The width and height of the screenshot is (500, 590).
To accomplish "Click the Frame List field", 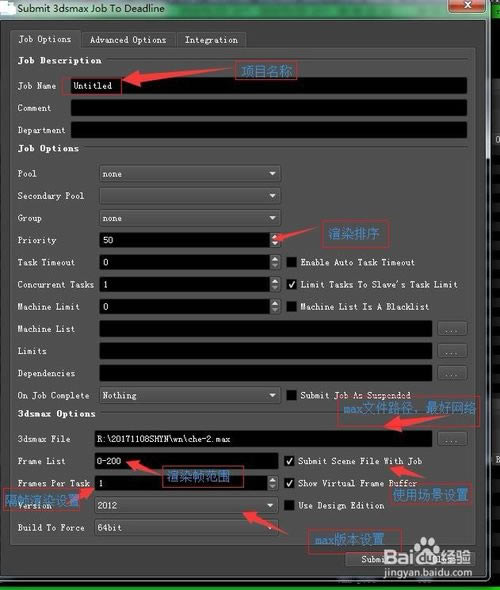I will pos(186,461).
